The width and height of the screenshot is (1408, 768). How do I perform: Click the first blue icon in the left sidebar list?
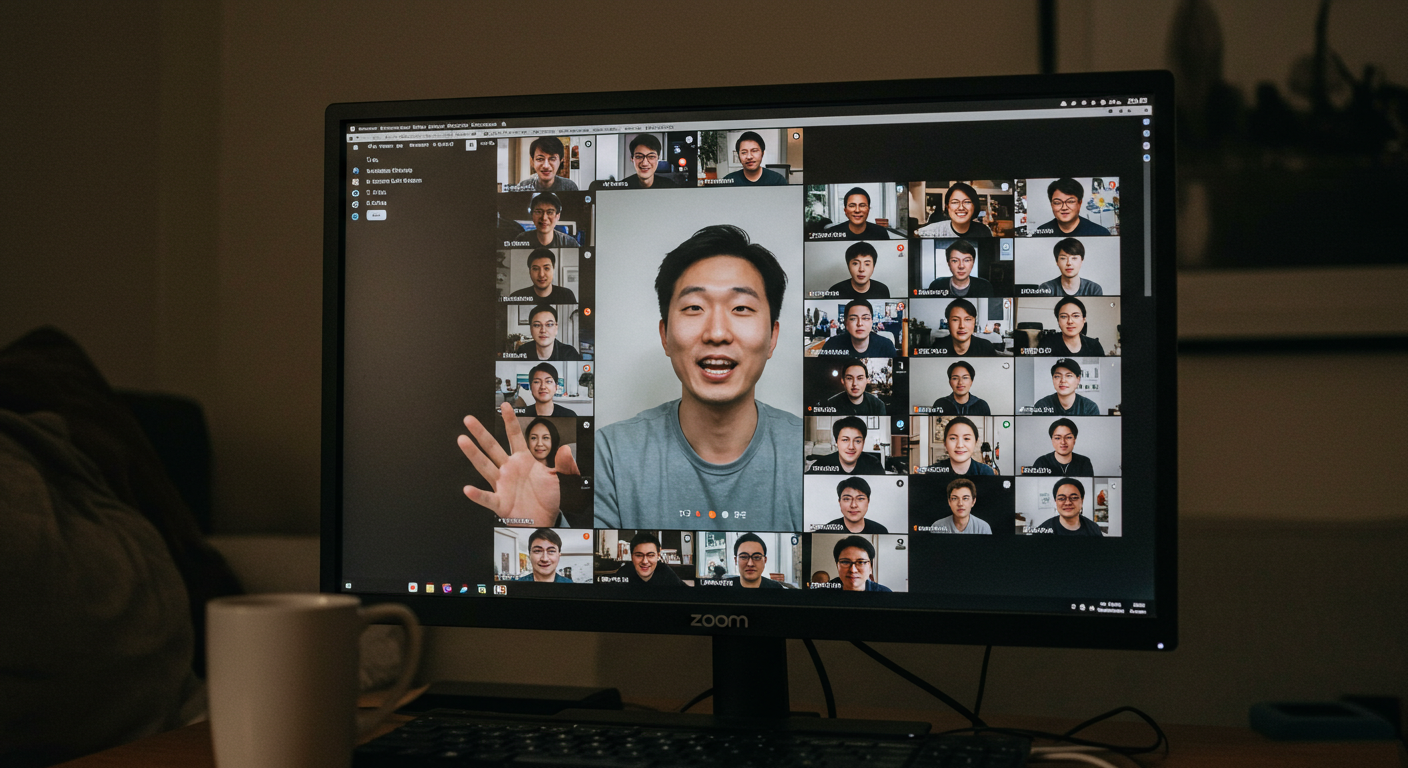355,171
